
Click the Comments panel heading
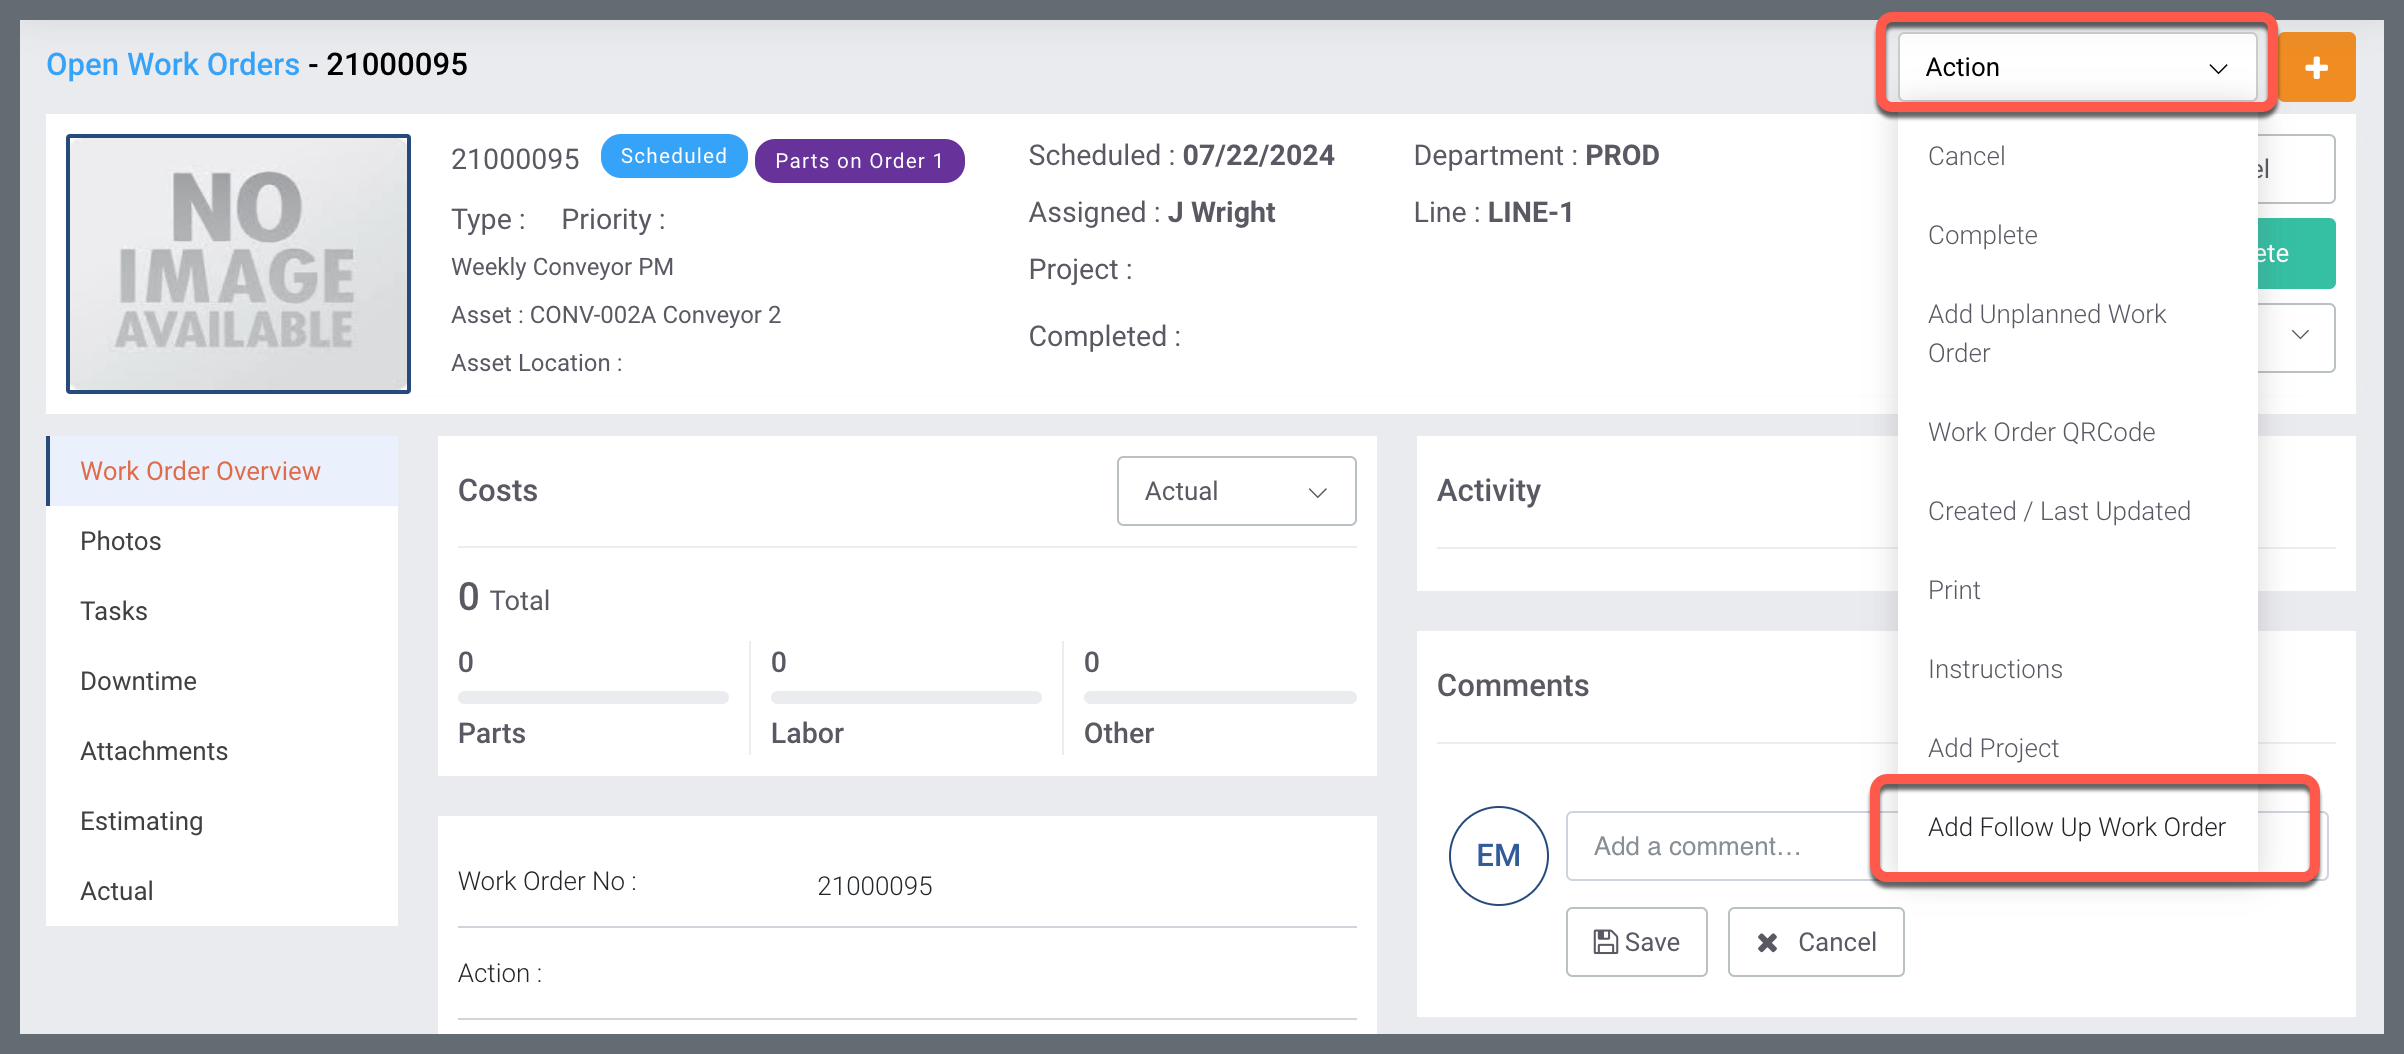click(x=1512, y=686)
